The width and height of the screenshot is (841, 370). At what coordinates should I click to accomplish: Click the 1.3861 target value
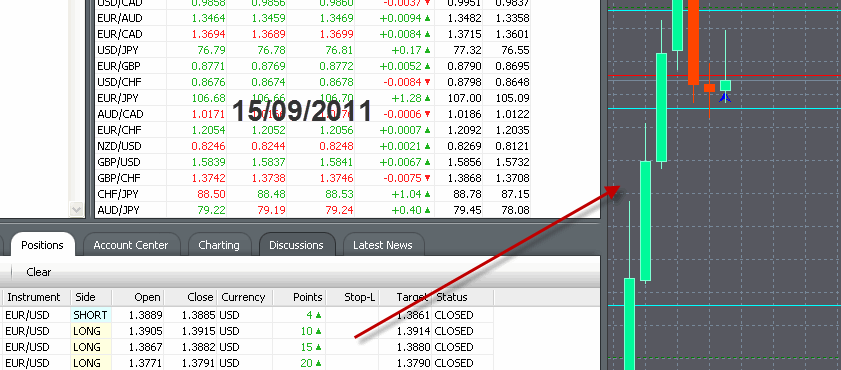click(413, 315)
